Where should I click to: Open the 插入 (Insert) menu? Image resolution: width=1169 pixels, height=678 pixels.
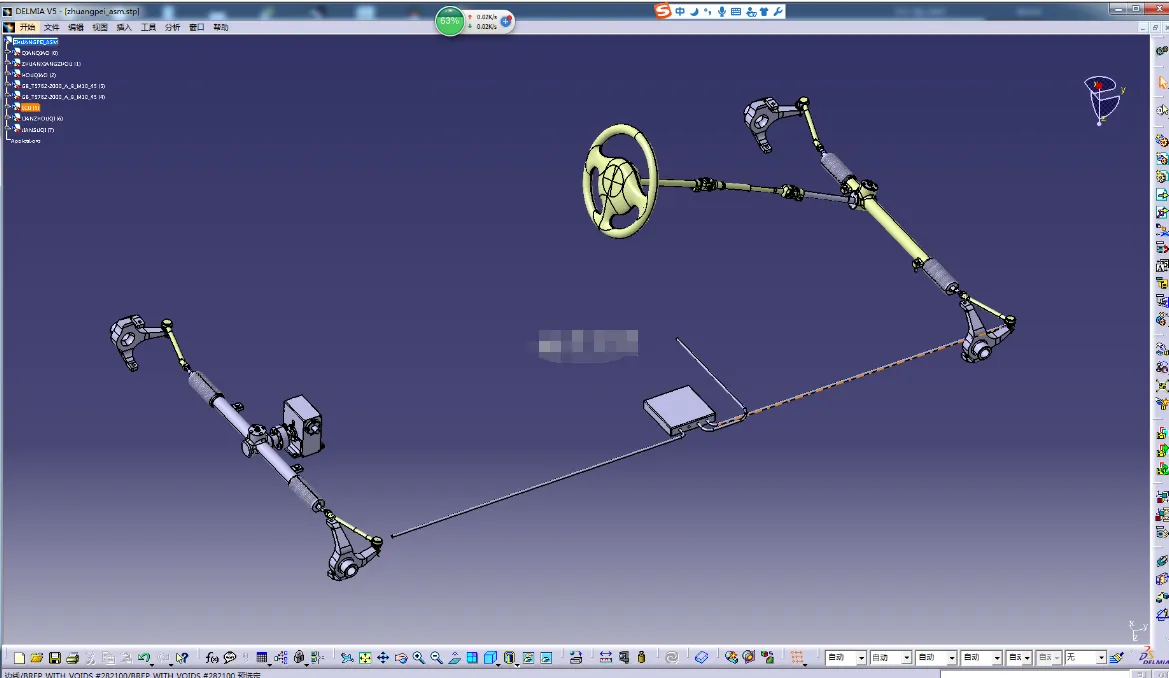coord(124,28)
